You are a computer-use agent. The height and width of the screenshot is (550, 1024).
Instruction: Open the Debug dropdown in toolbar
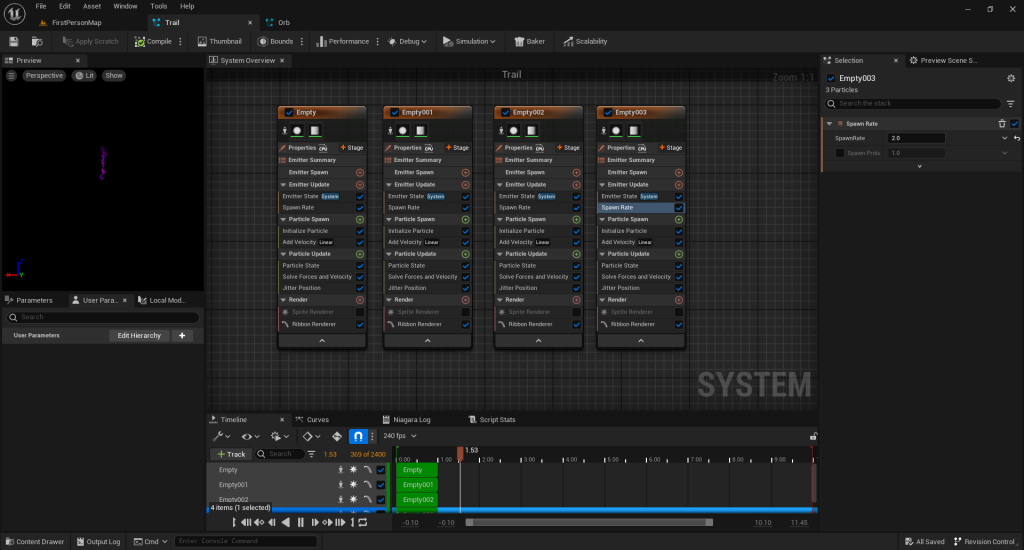408,41
